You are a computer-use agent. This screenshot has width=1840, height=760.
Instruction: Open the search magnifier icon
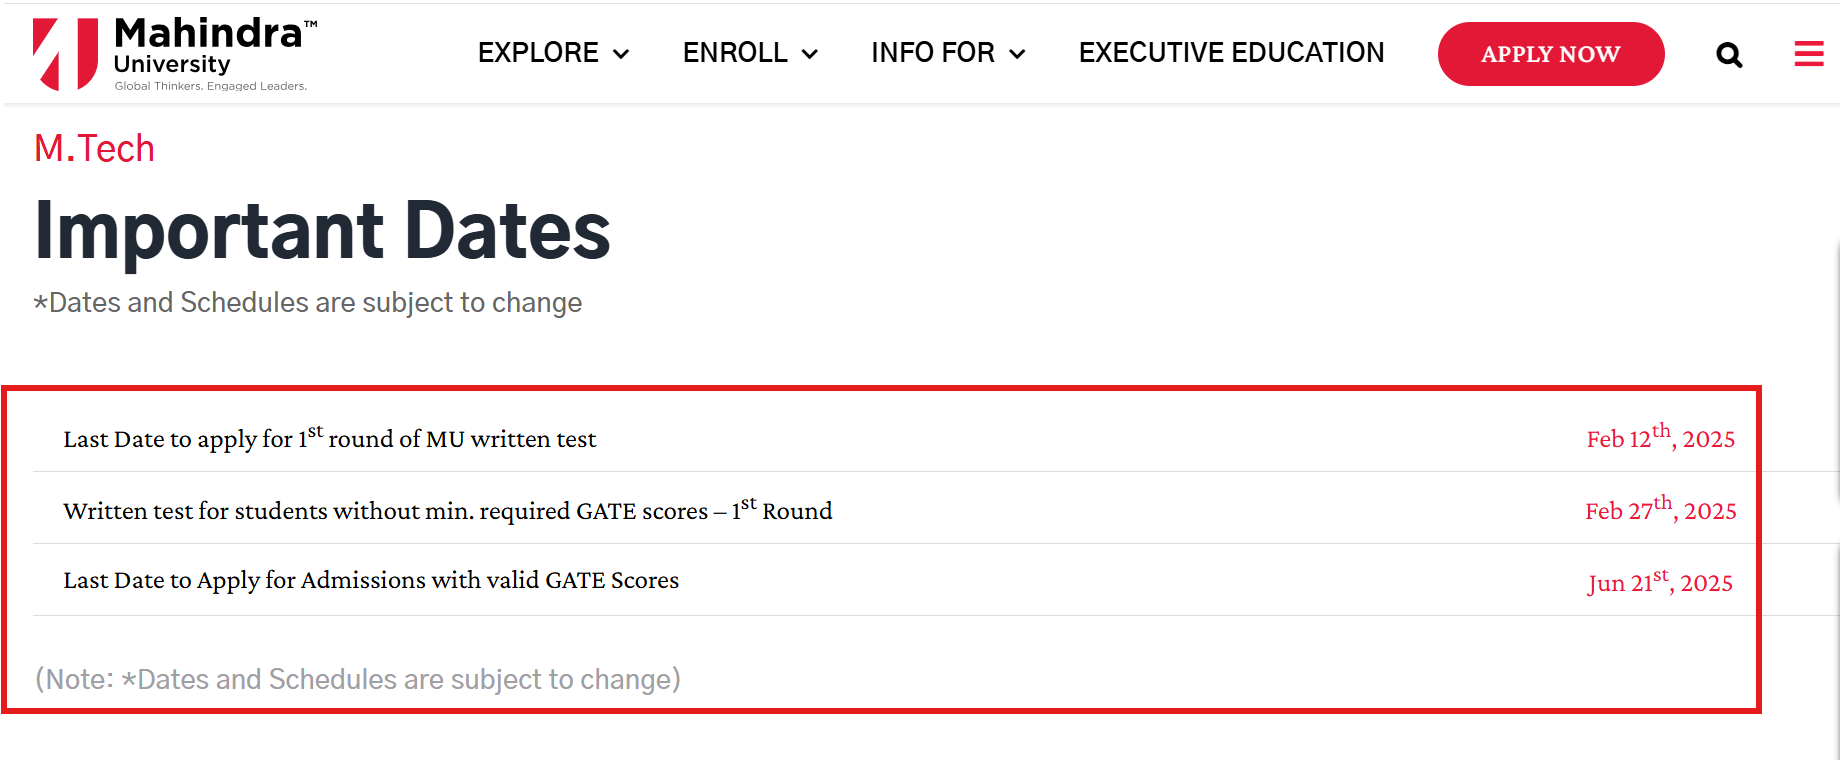[1729, 55]
